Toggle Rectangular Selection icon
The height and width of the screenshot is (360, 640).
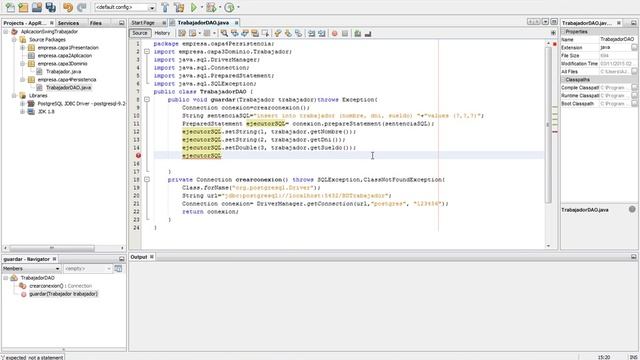[x=265, y=33]
